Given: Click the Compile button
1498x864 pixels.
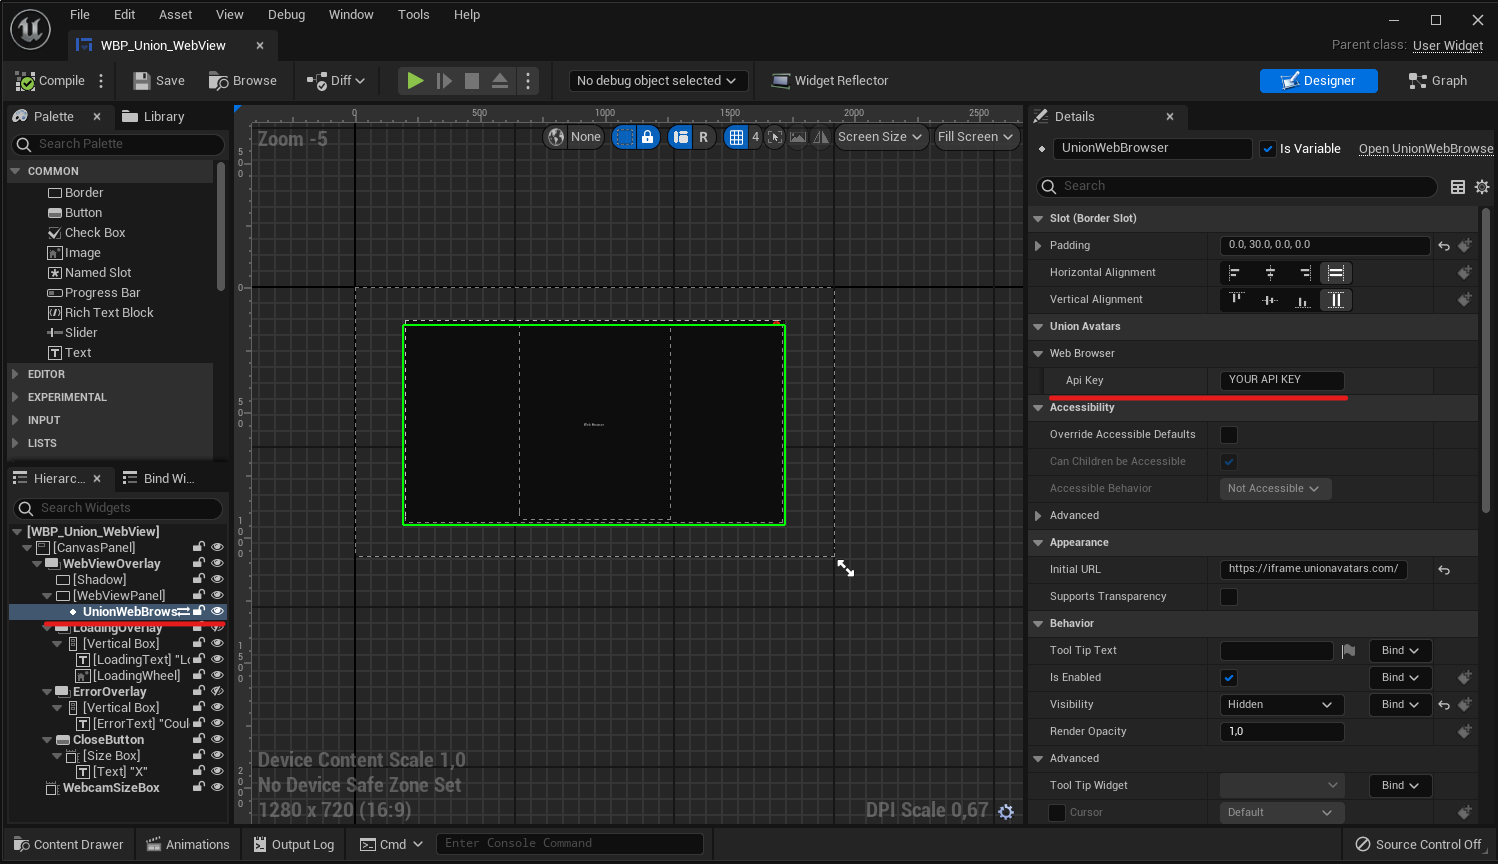Looking at the screenshot, I should click(50, 81).
